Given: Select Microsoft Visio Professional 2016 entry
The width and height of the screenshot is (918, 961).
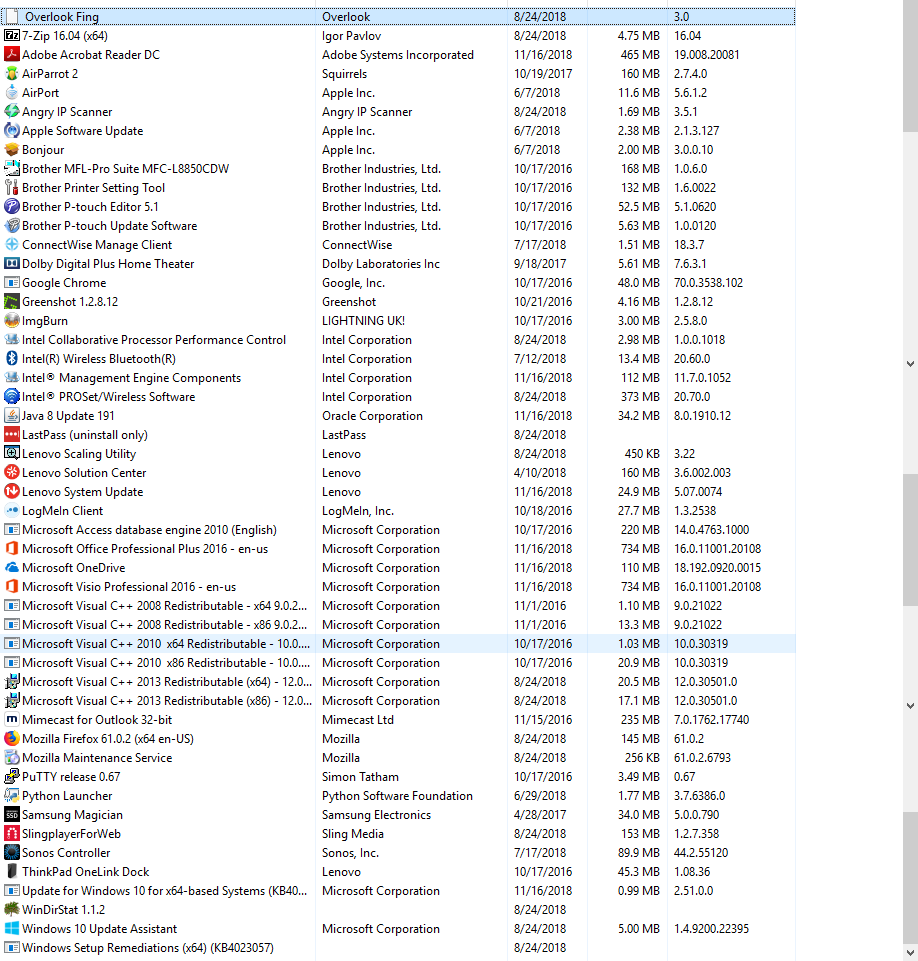Looking at the screenshot, I should click(129, 587).
